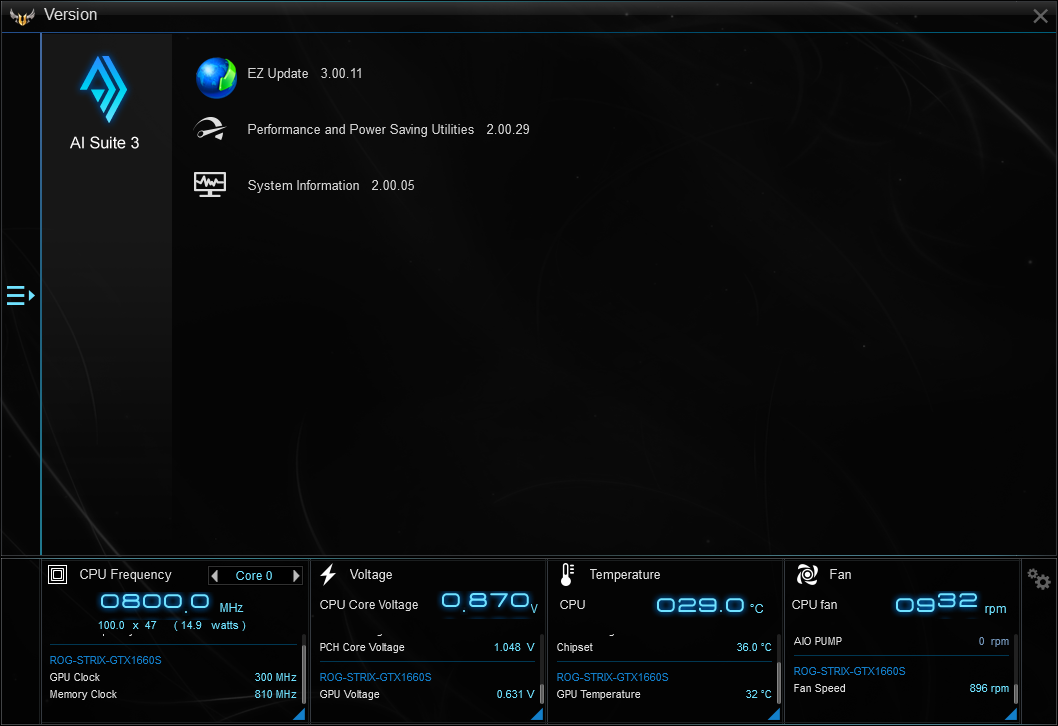Click GPU Voltage 0.631 V row

coord(426,694)
